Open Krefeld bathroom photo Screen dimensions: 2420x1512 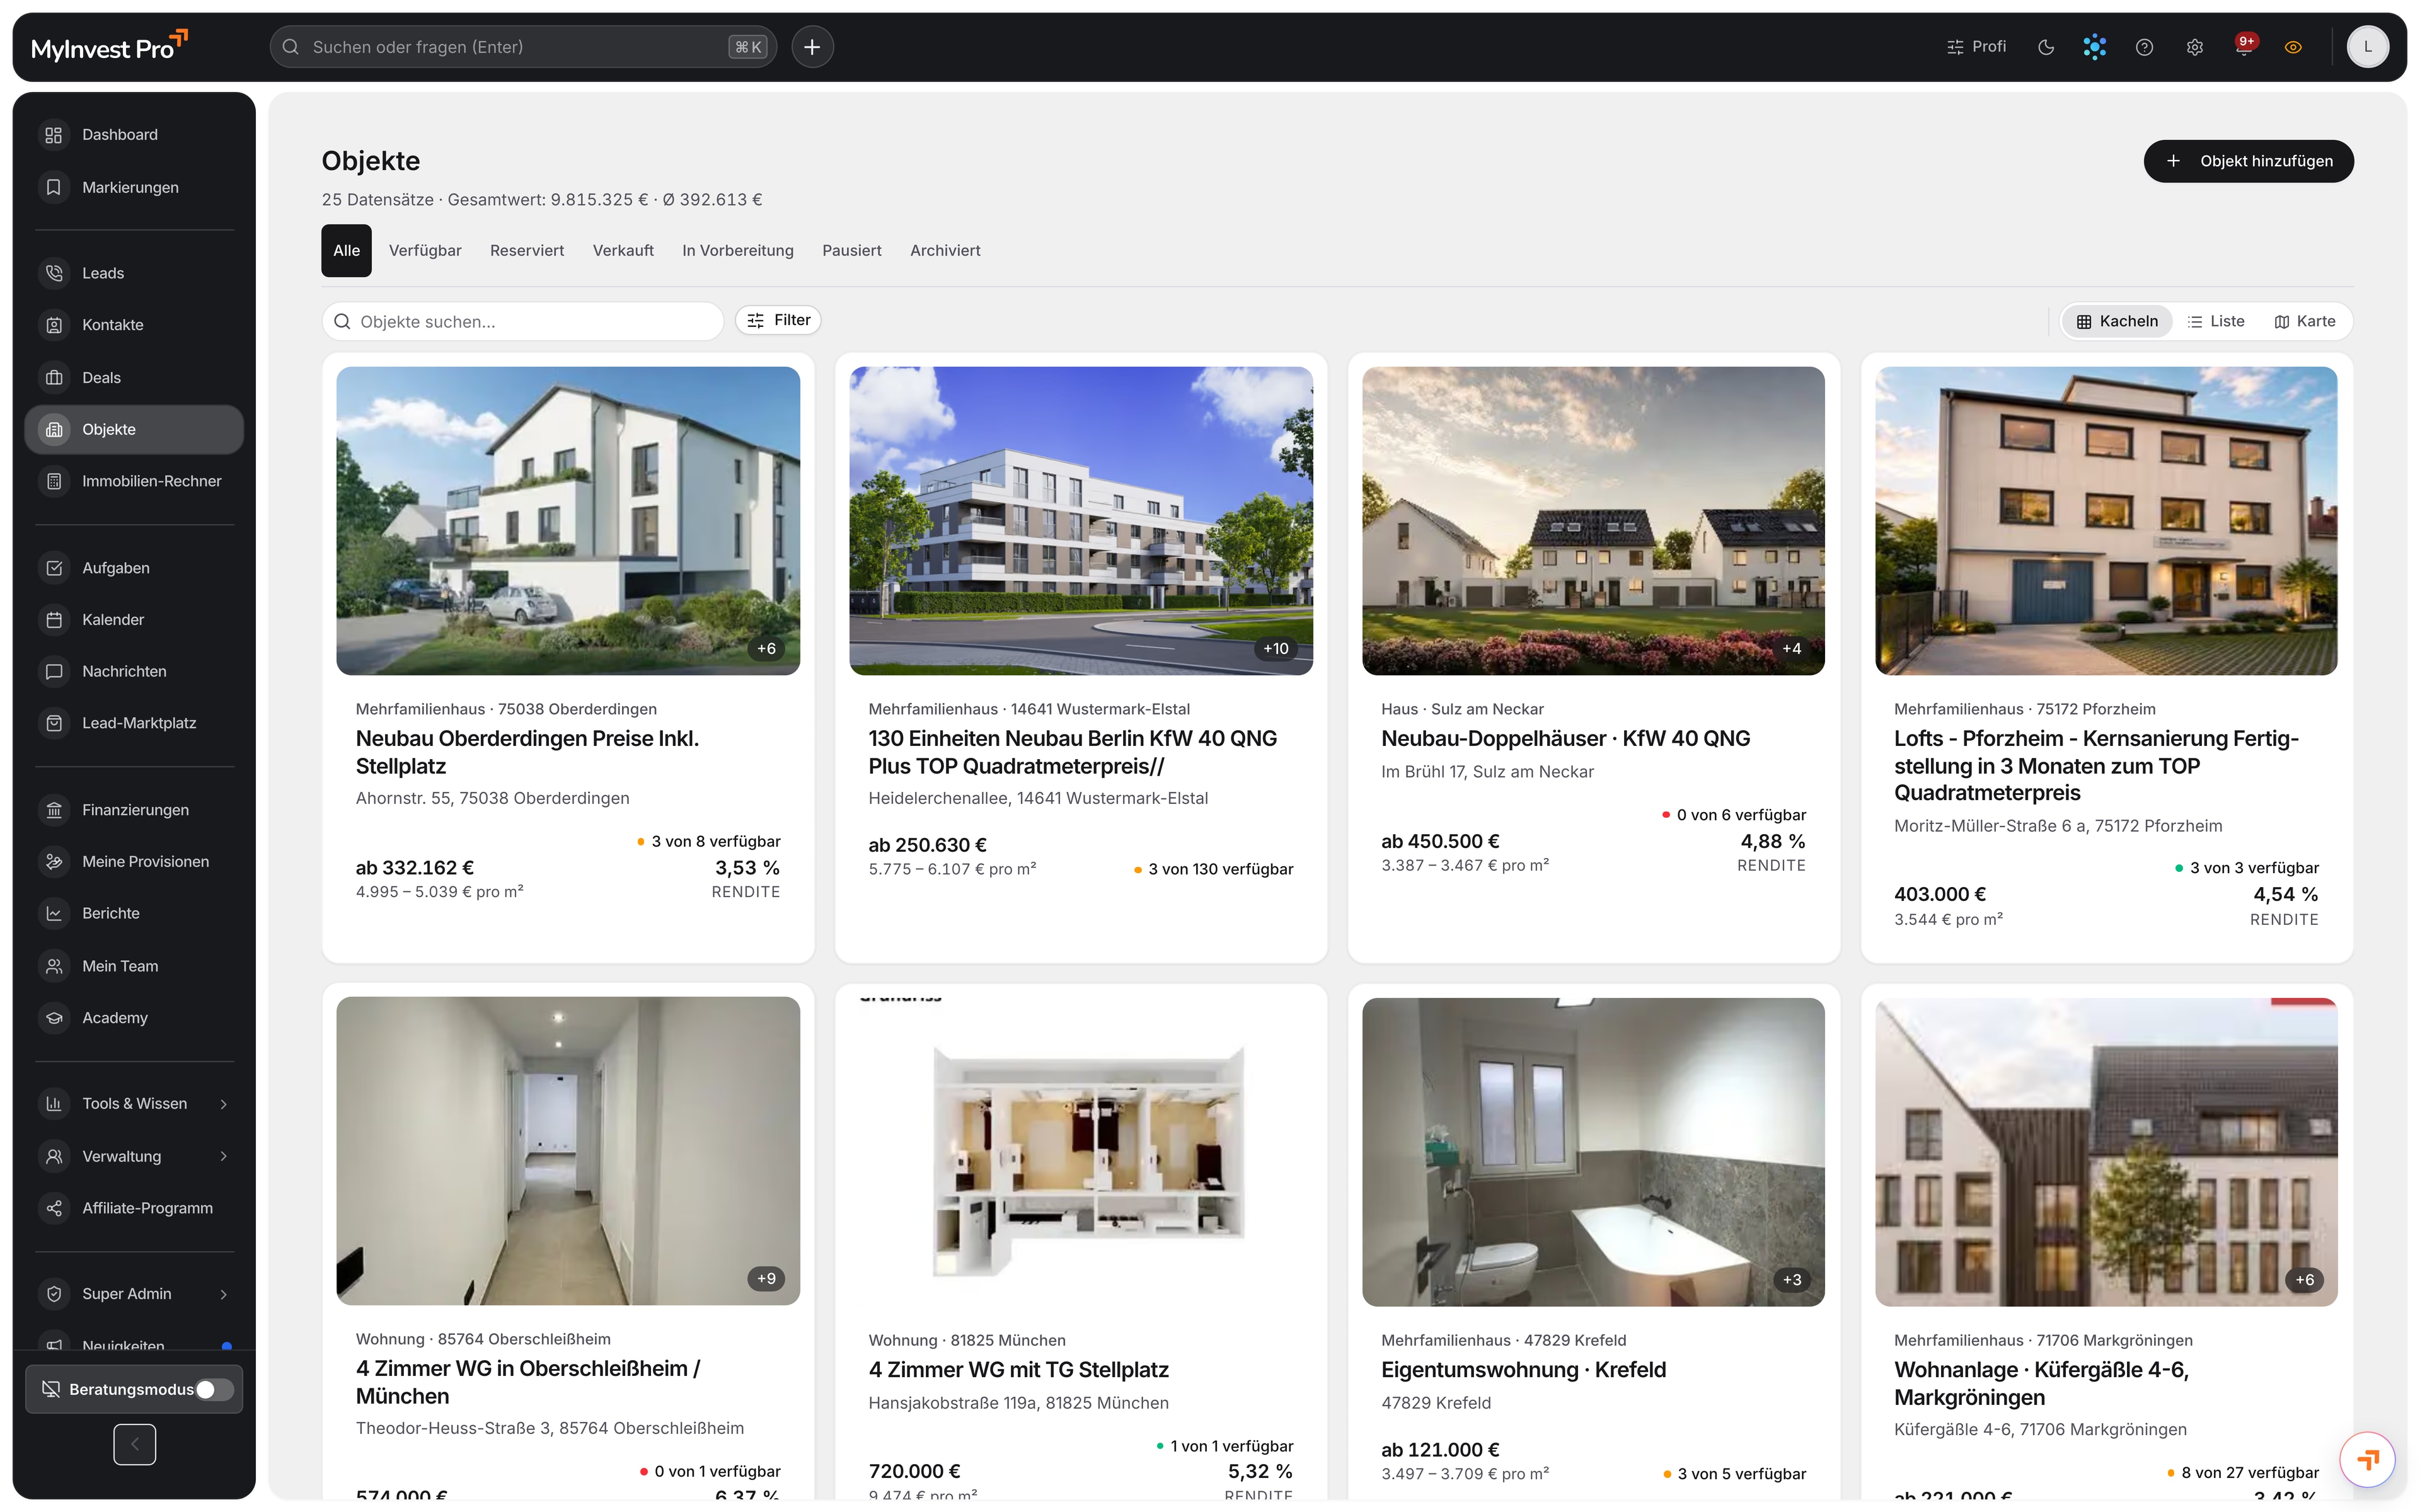tap(1593, 1151)
